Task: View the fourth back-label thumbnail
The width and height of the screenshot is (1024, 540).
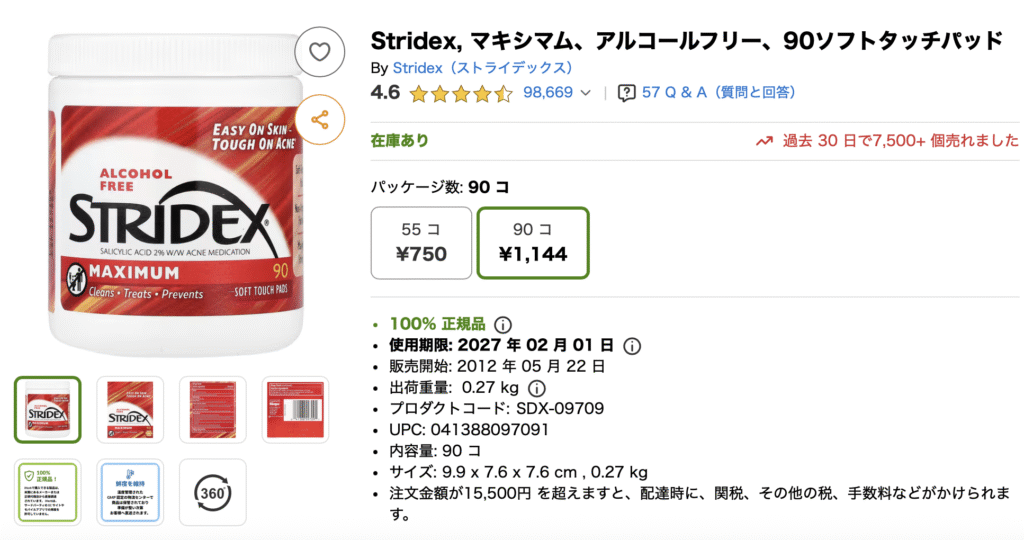Action: coord(295,409)
